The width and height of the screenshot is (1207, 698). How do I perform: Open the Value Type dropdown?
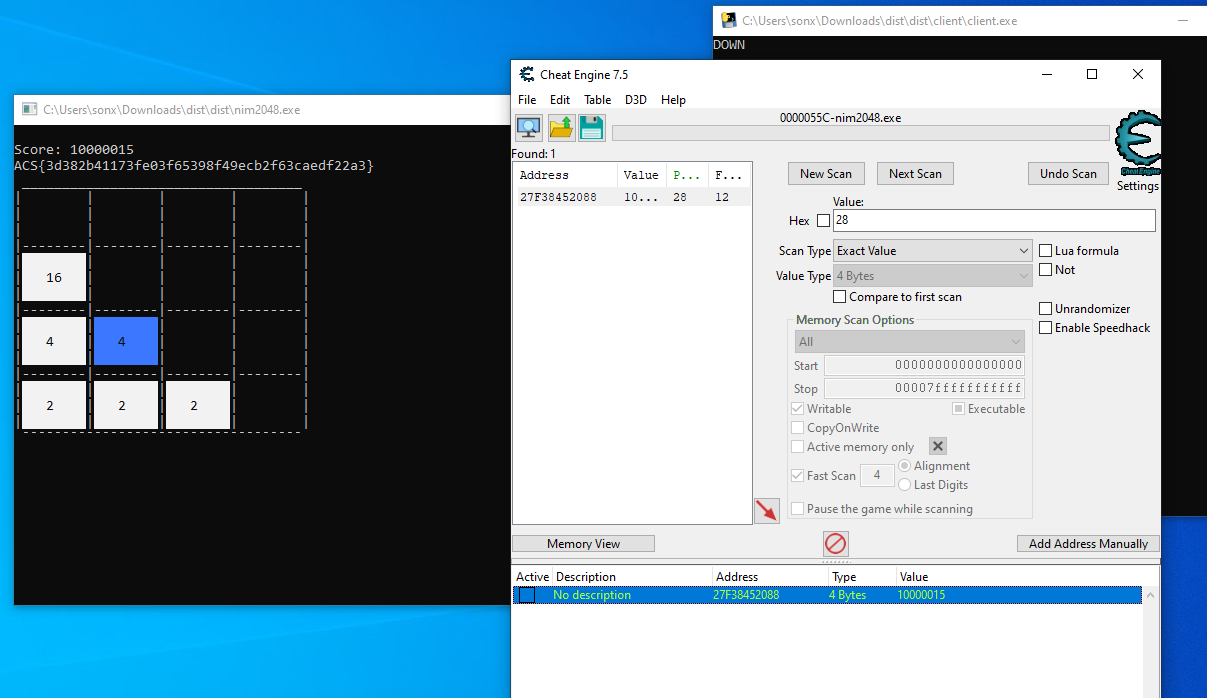(932, 276)
